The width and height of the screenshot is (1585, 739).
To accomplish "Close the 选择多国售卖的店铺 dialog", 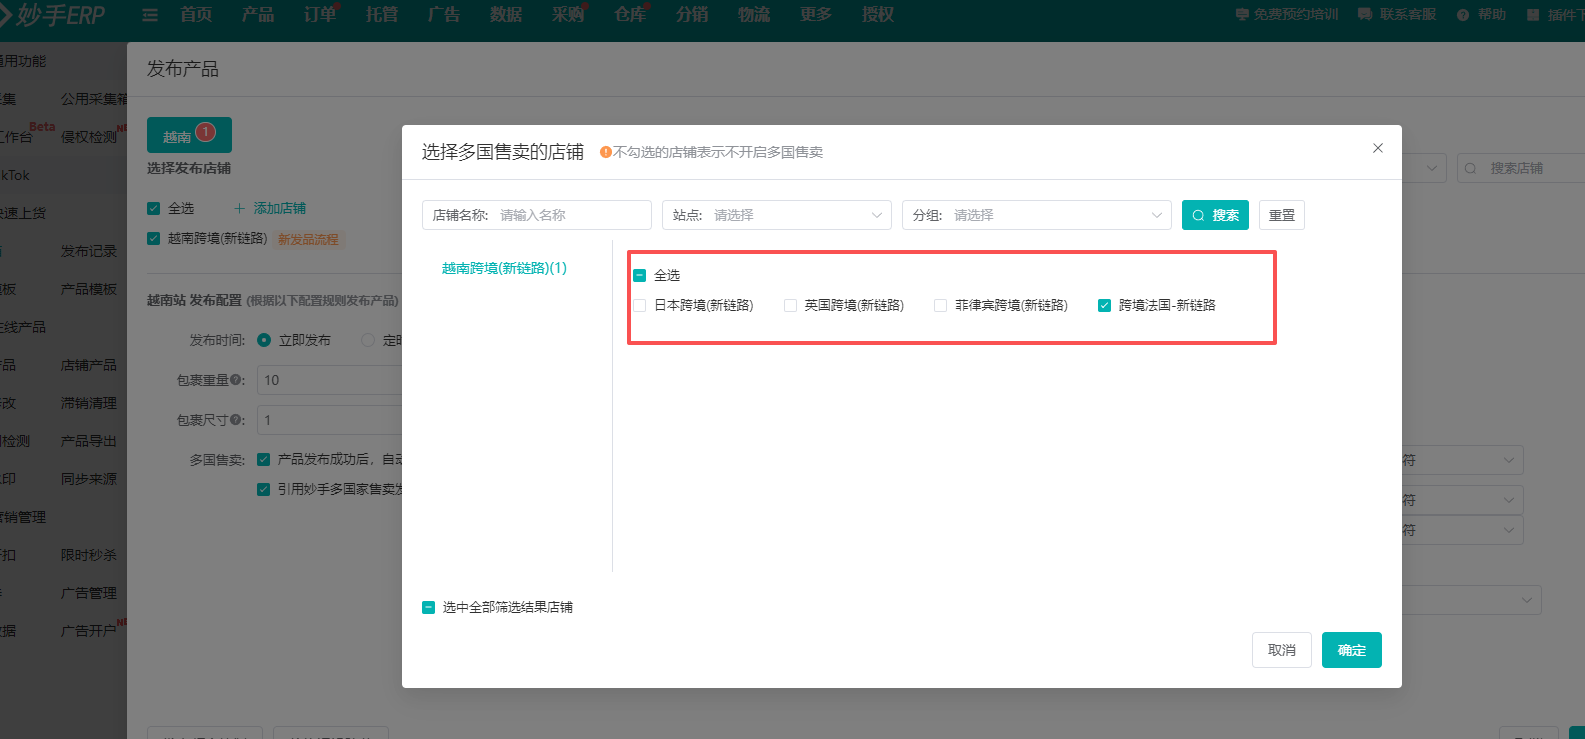I will point(1377,148).
